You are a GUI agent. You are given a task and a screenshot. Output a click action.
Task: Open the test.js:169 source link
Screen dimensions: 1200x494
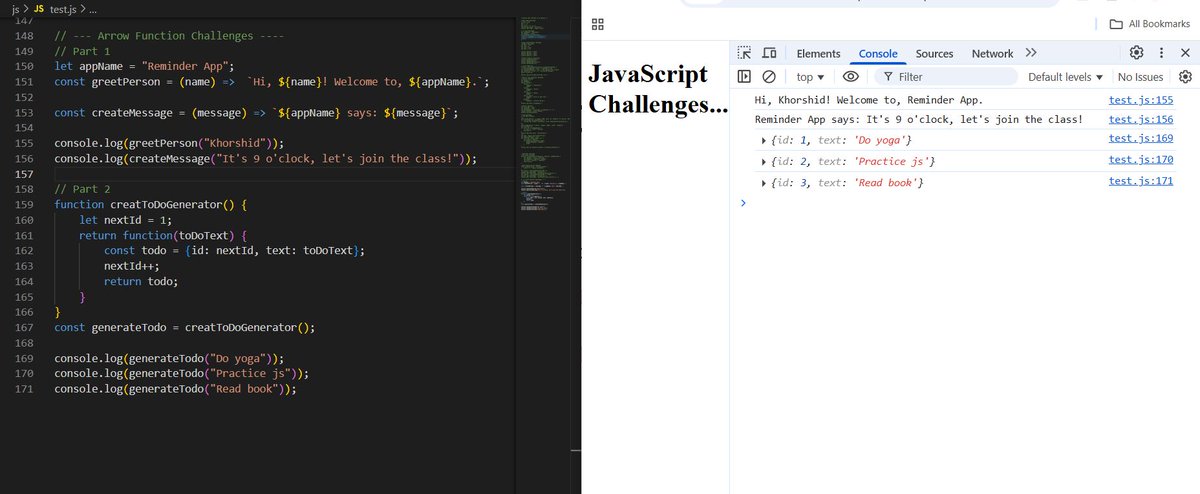point(1141,138)
